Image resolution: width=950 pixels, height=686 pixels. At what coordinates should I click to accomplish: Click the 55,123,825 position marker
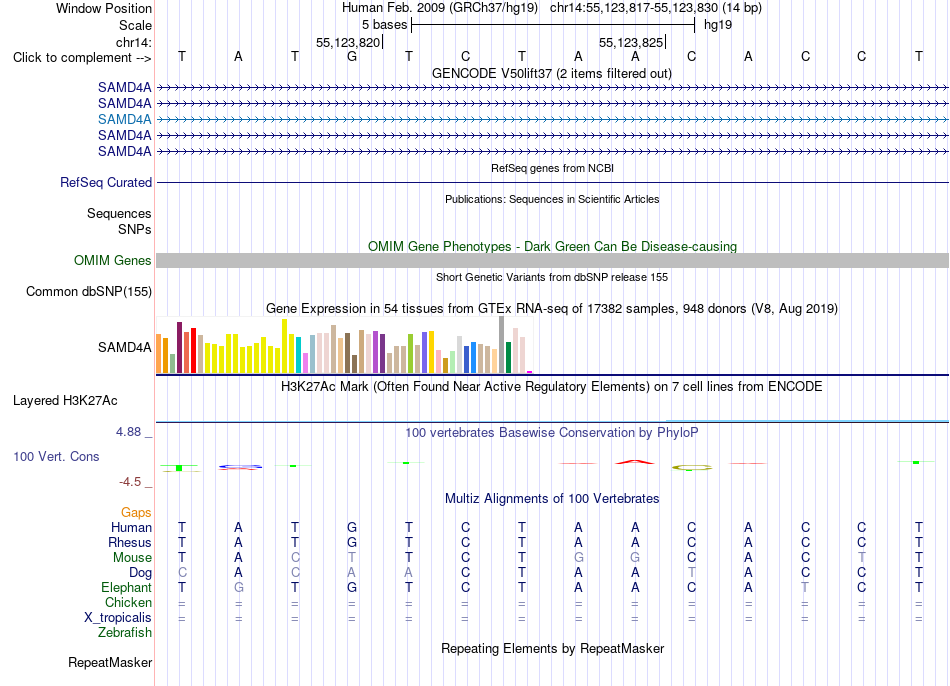(x=631, y=42)
